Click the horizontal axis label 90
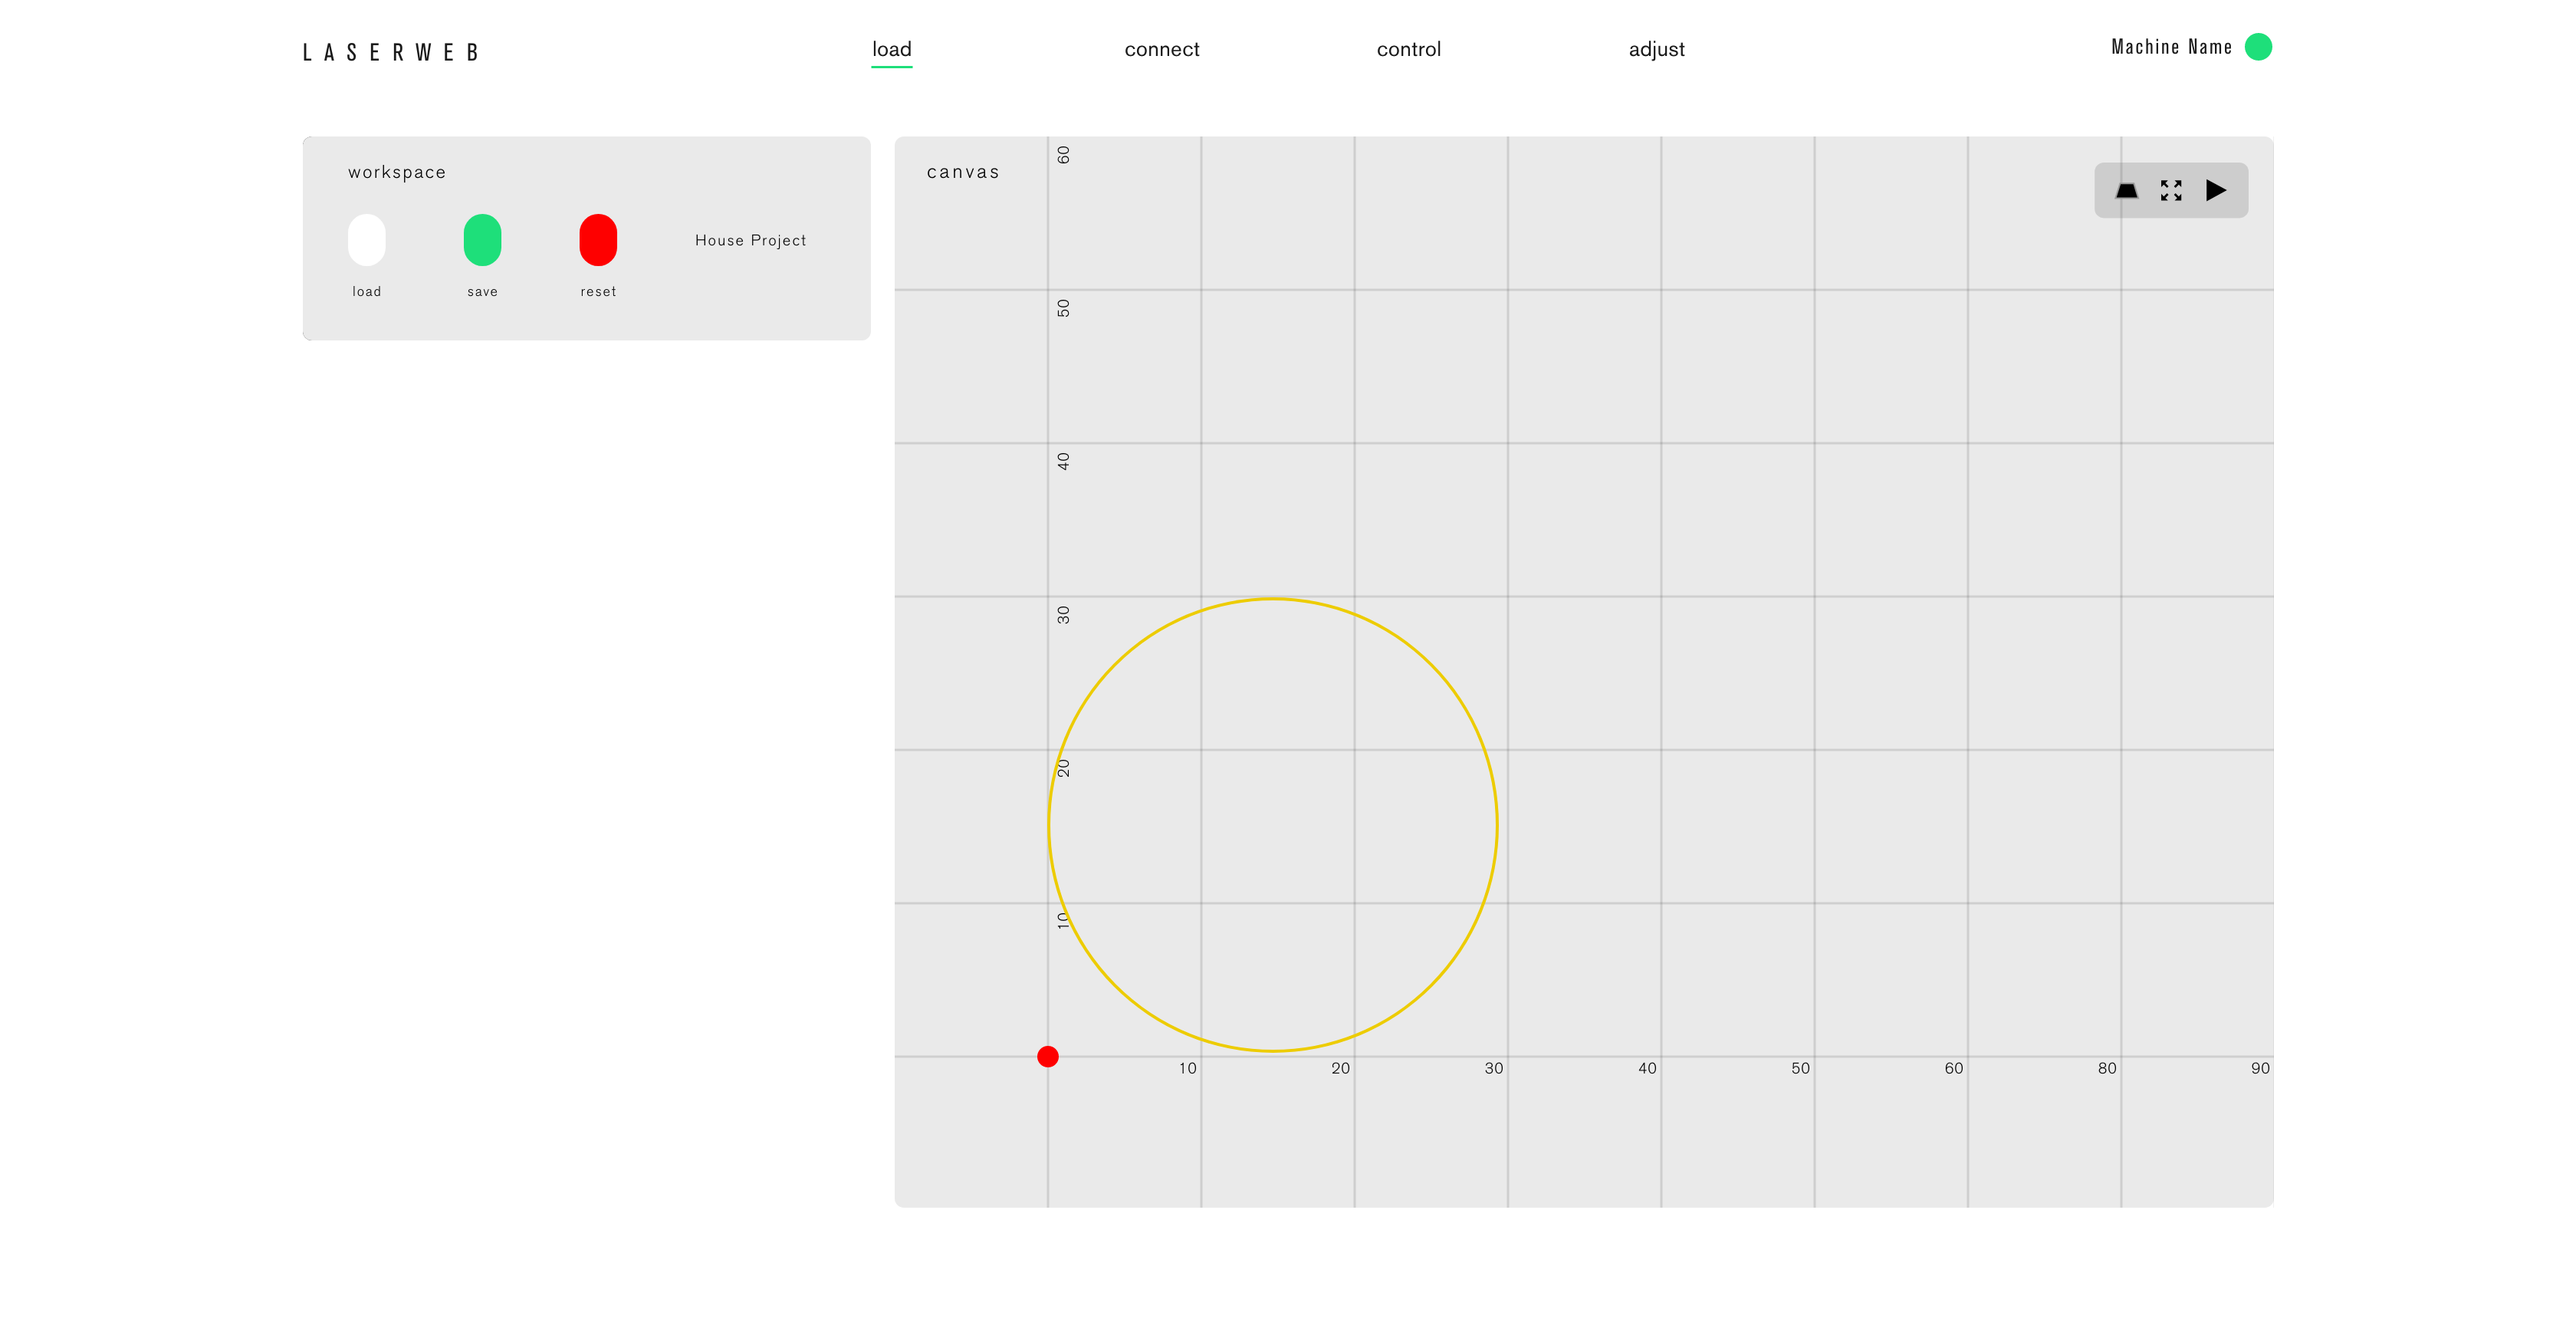 pos(2260,1068)
